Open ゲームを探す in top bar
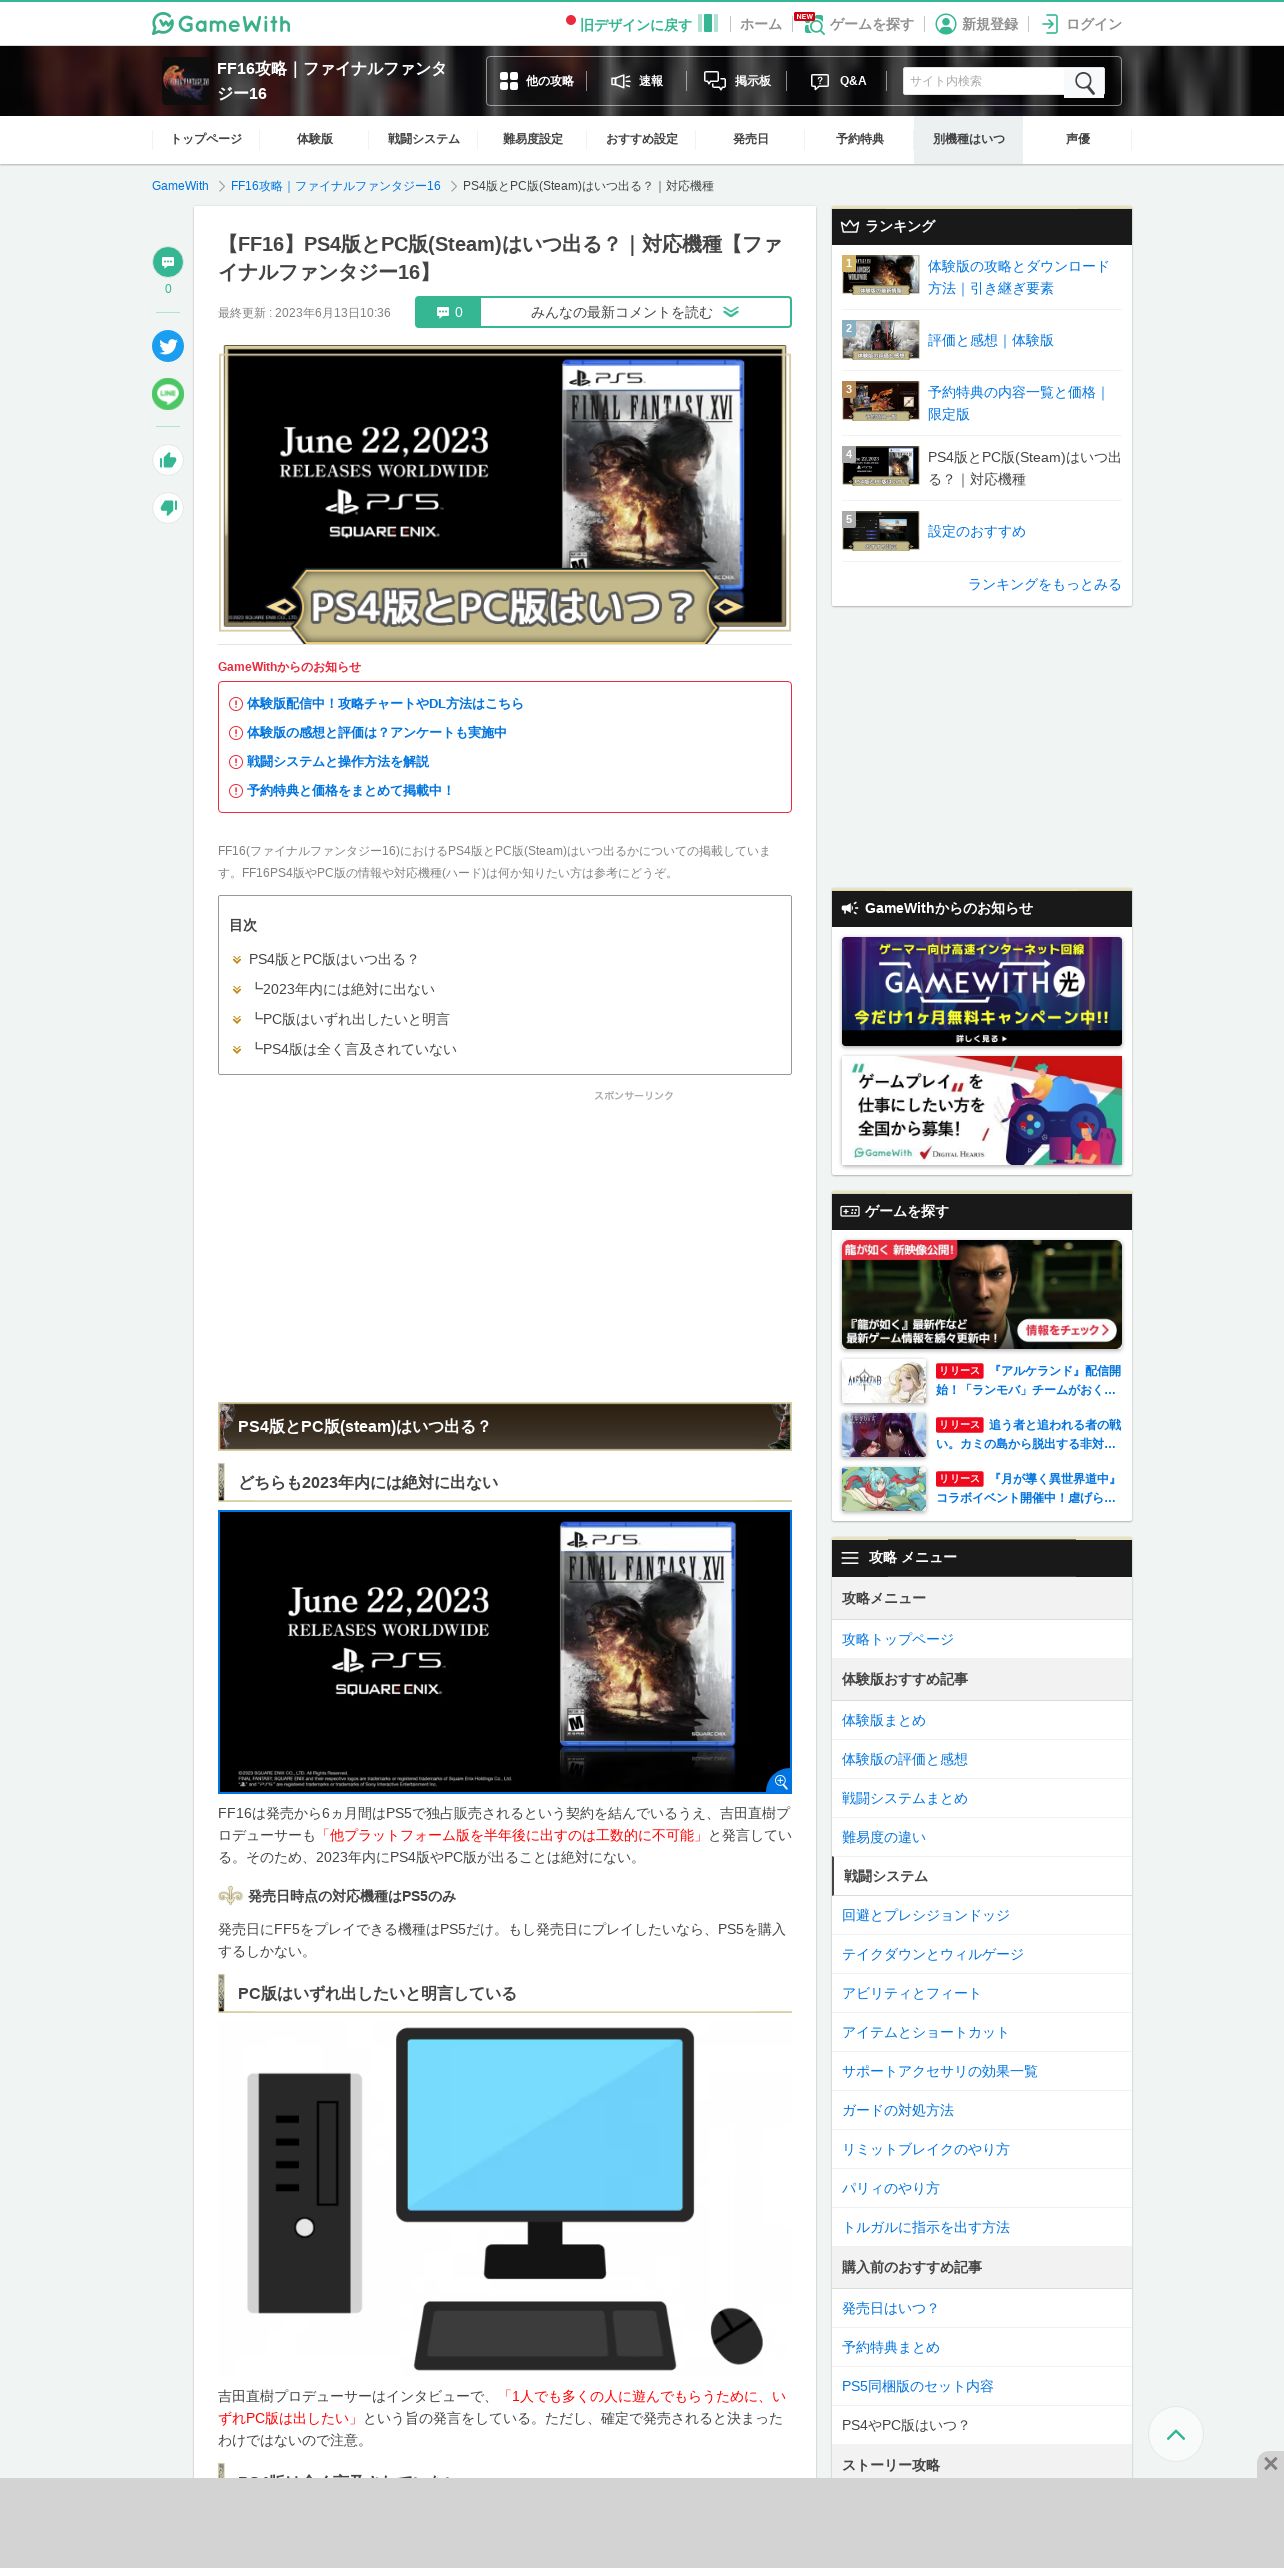1284x2568 pixels. point(860,24)
